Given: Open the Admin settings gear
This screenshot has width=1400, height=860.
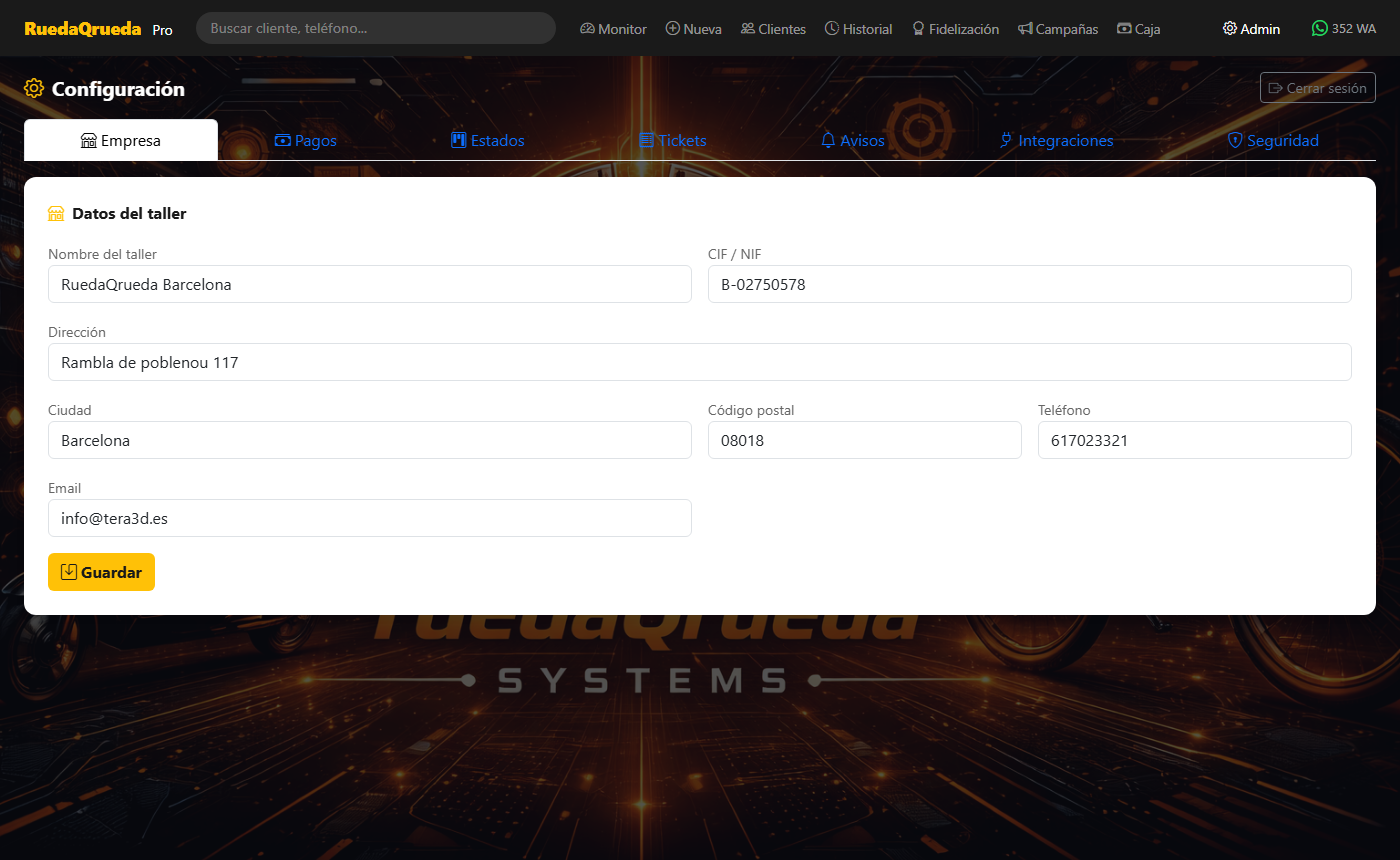Looking at the screenshot, I should click(1229, 29).
